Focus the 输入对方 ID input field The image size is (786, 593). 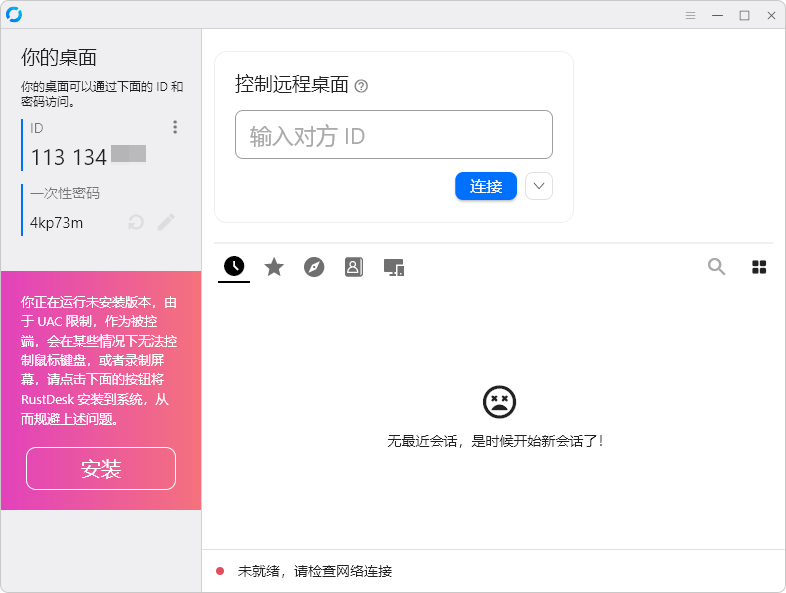click(x=394, y=135)
